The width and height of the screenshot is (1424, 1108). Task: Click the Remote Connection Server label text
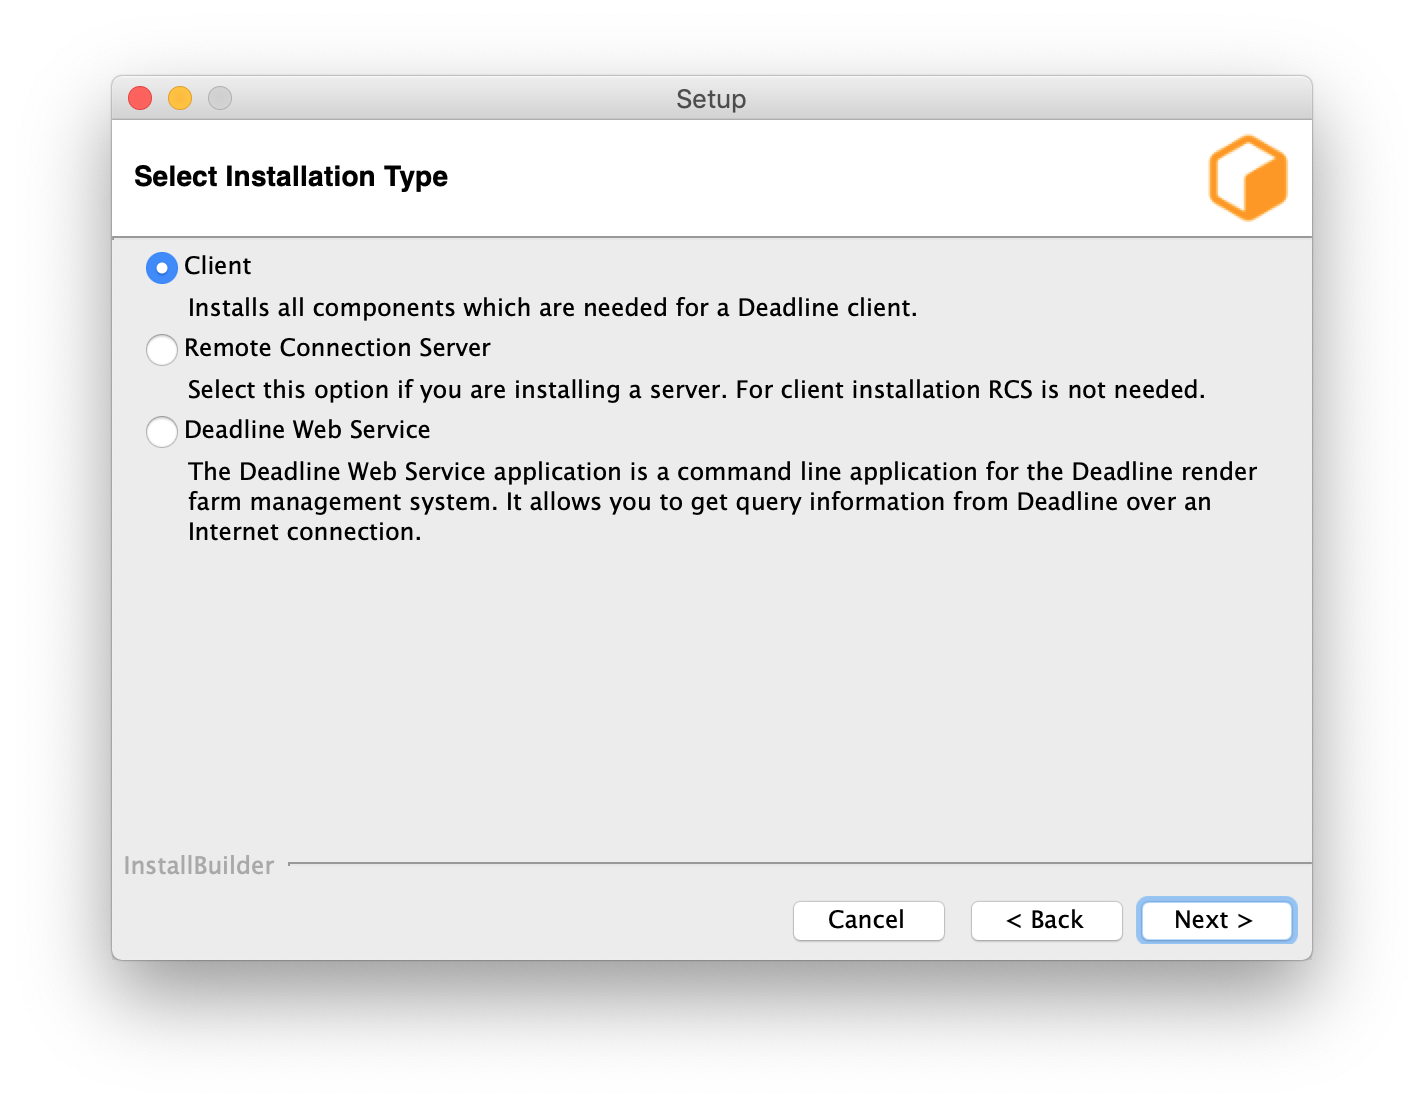tap(338, 348)
